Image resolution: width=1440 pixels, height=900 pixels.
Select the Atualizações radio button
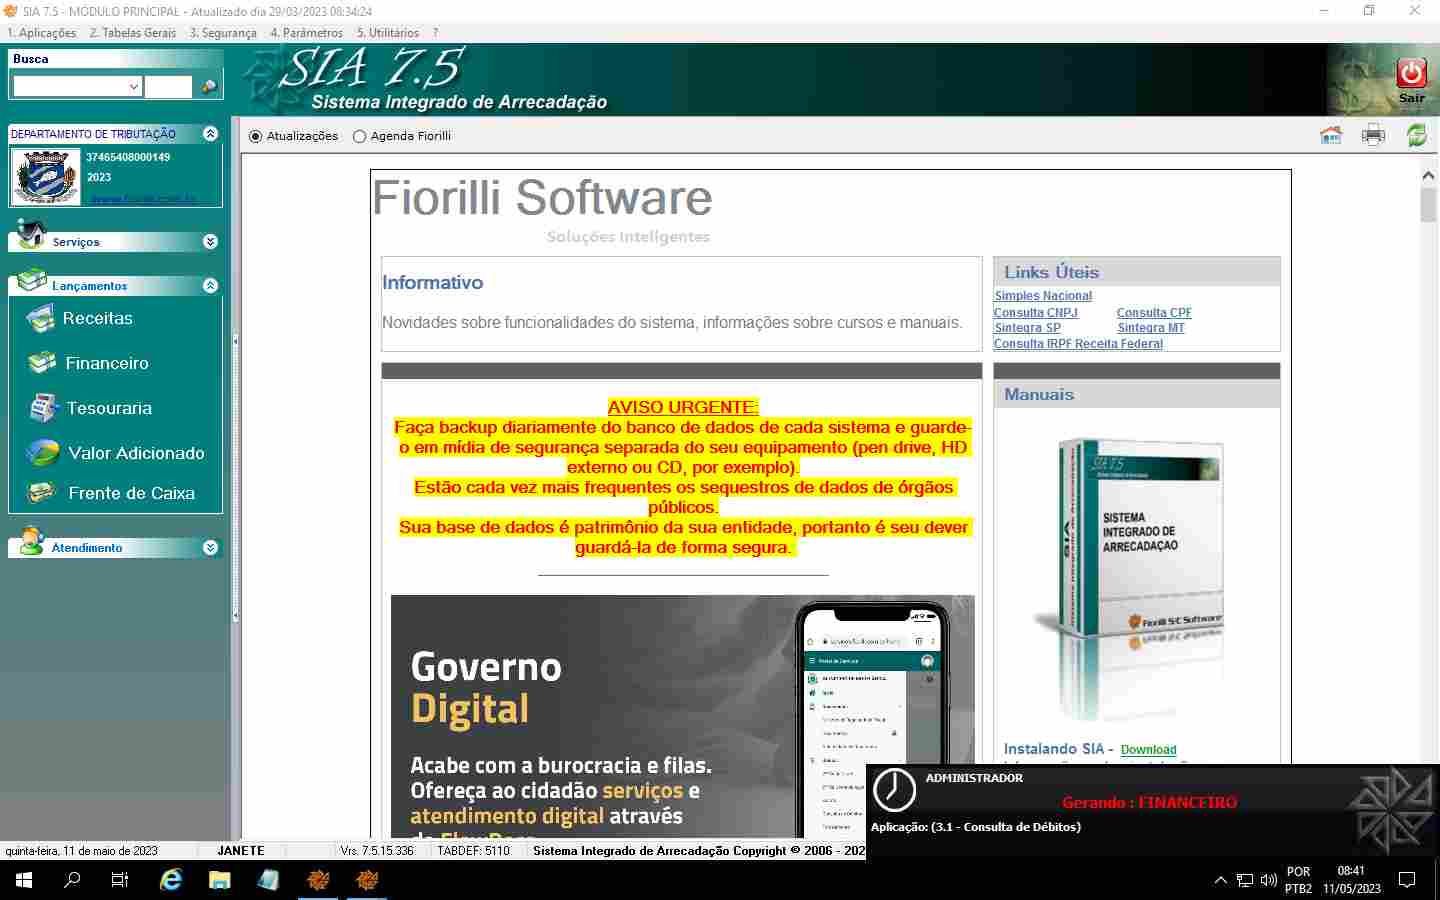[x=256, y=137]
